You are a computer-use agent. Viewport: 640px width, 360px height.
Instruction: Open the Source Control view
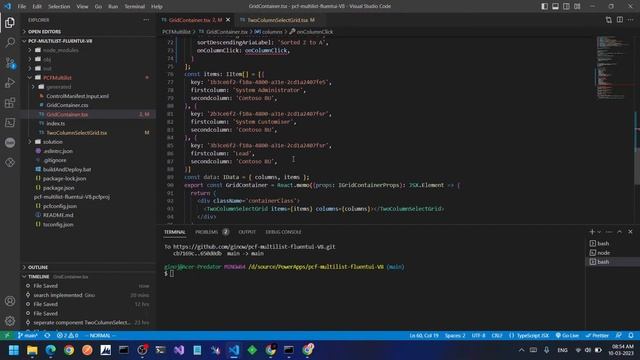(10, 62)
